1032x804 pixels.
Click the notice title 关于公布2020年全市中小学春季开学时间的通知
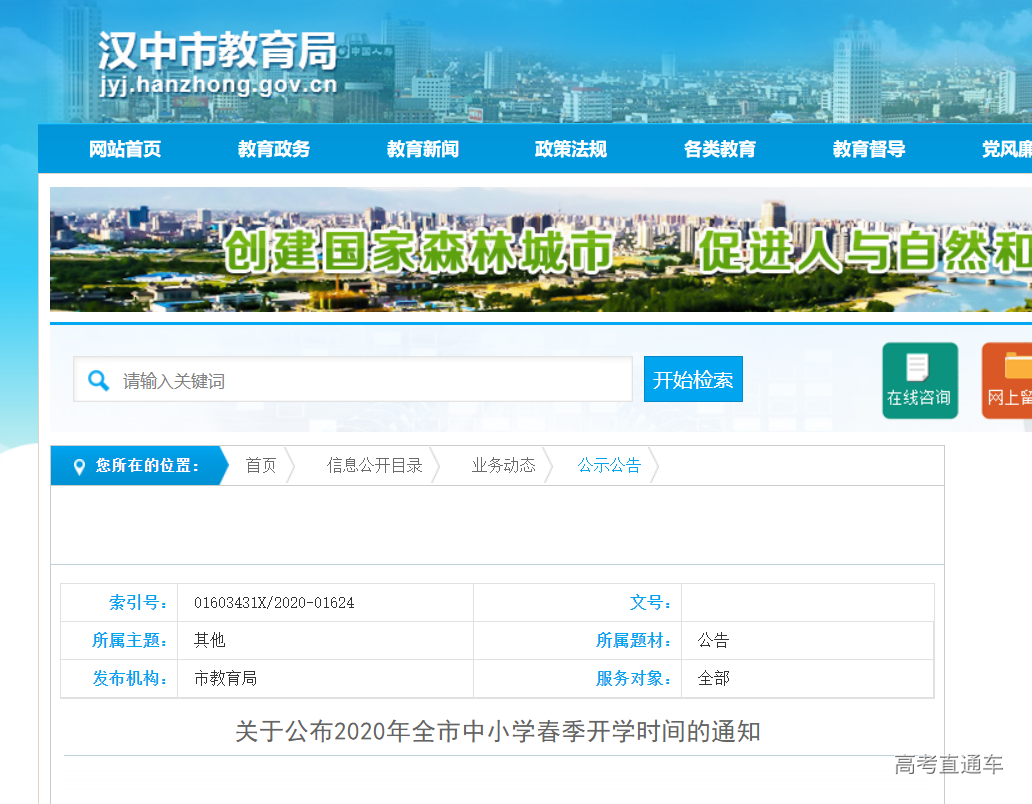[498, 732]
